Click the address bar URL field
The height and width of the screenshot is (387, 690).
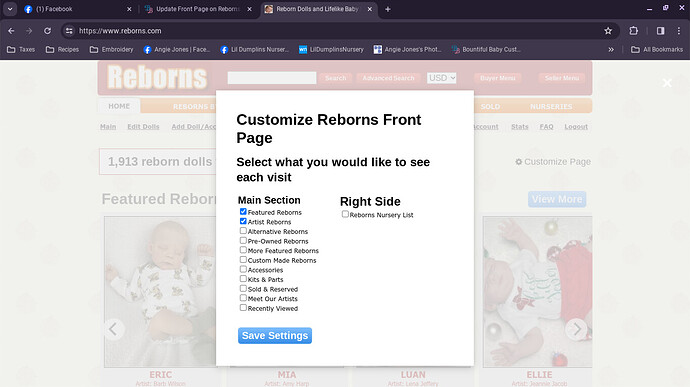coord(334,31)
